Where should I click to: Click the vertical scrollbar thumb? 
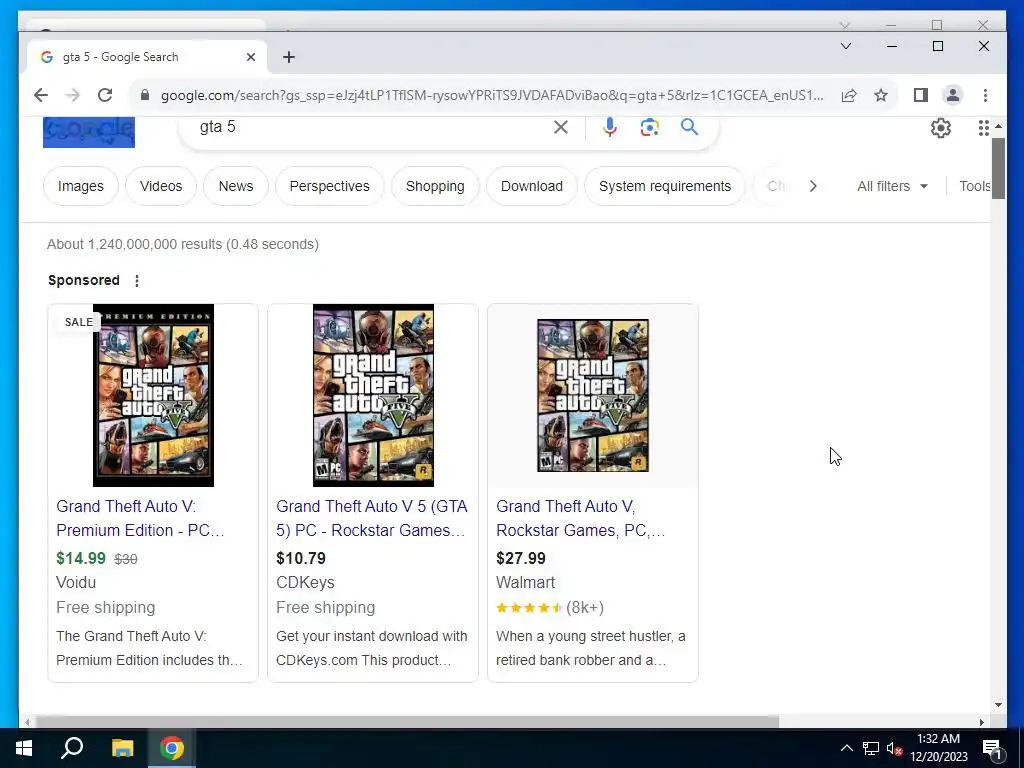(x=998, y=169)
